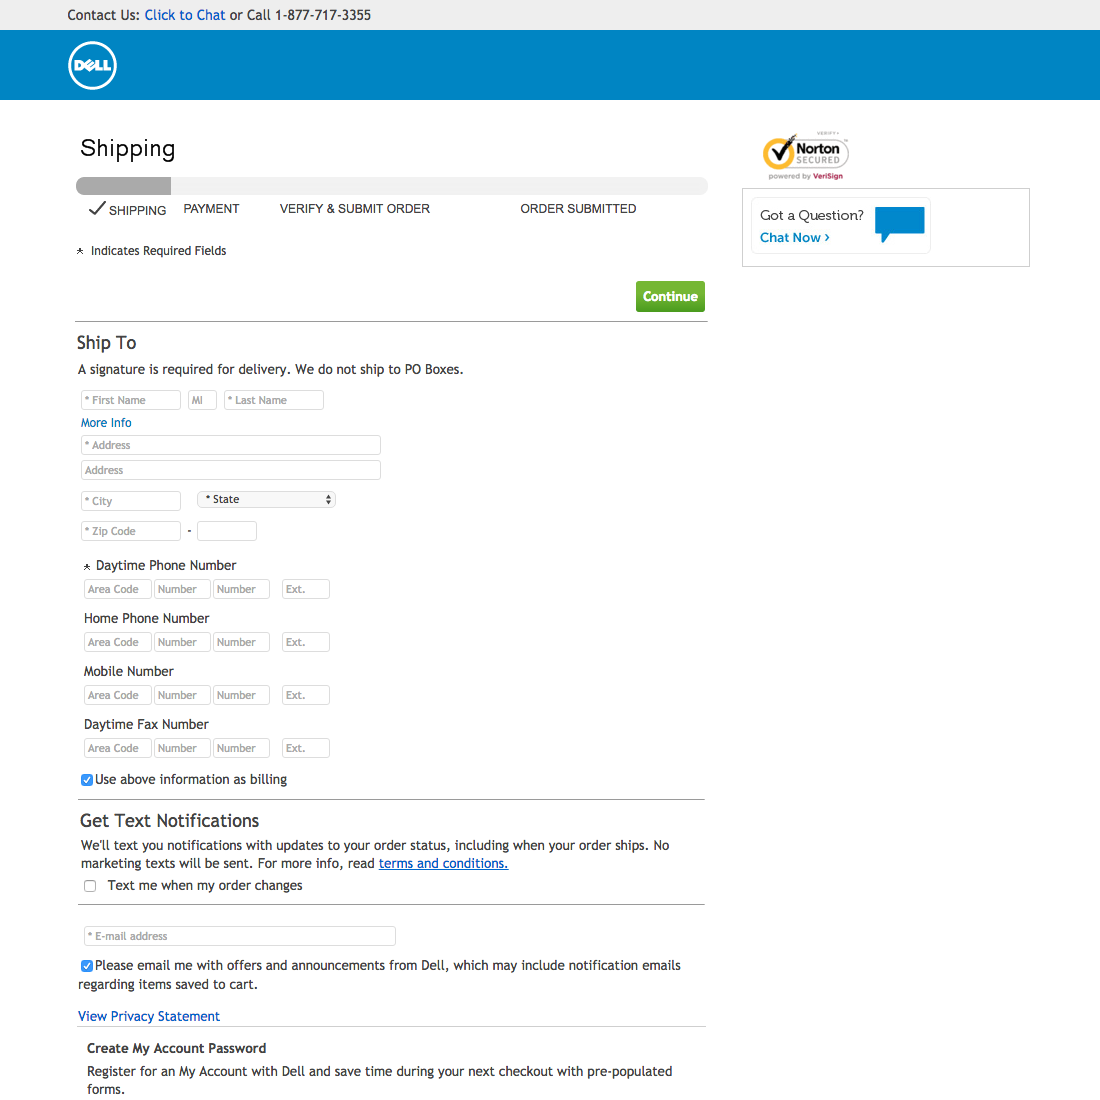This screenshot has height=1100, width=1100.
Task: Click the blue chat bubble icon
Action: point(899,223)
